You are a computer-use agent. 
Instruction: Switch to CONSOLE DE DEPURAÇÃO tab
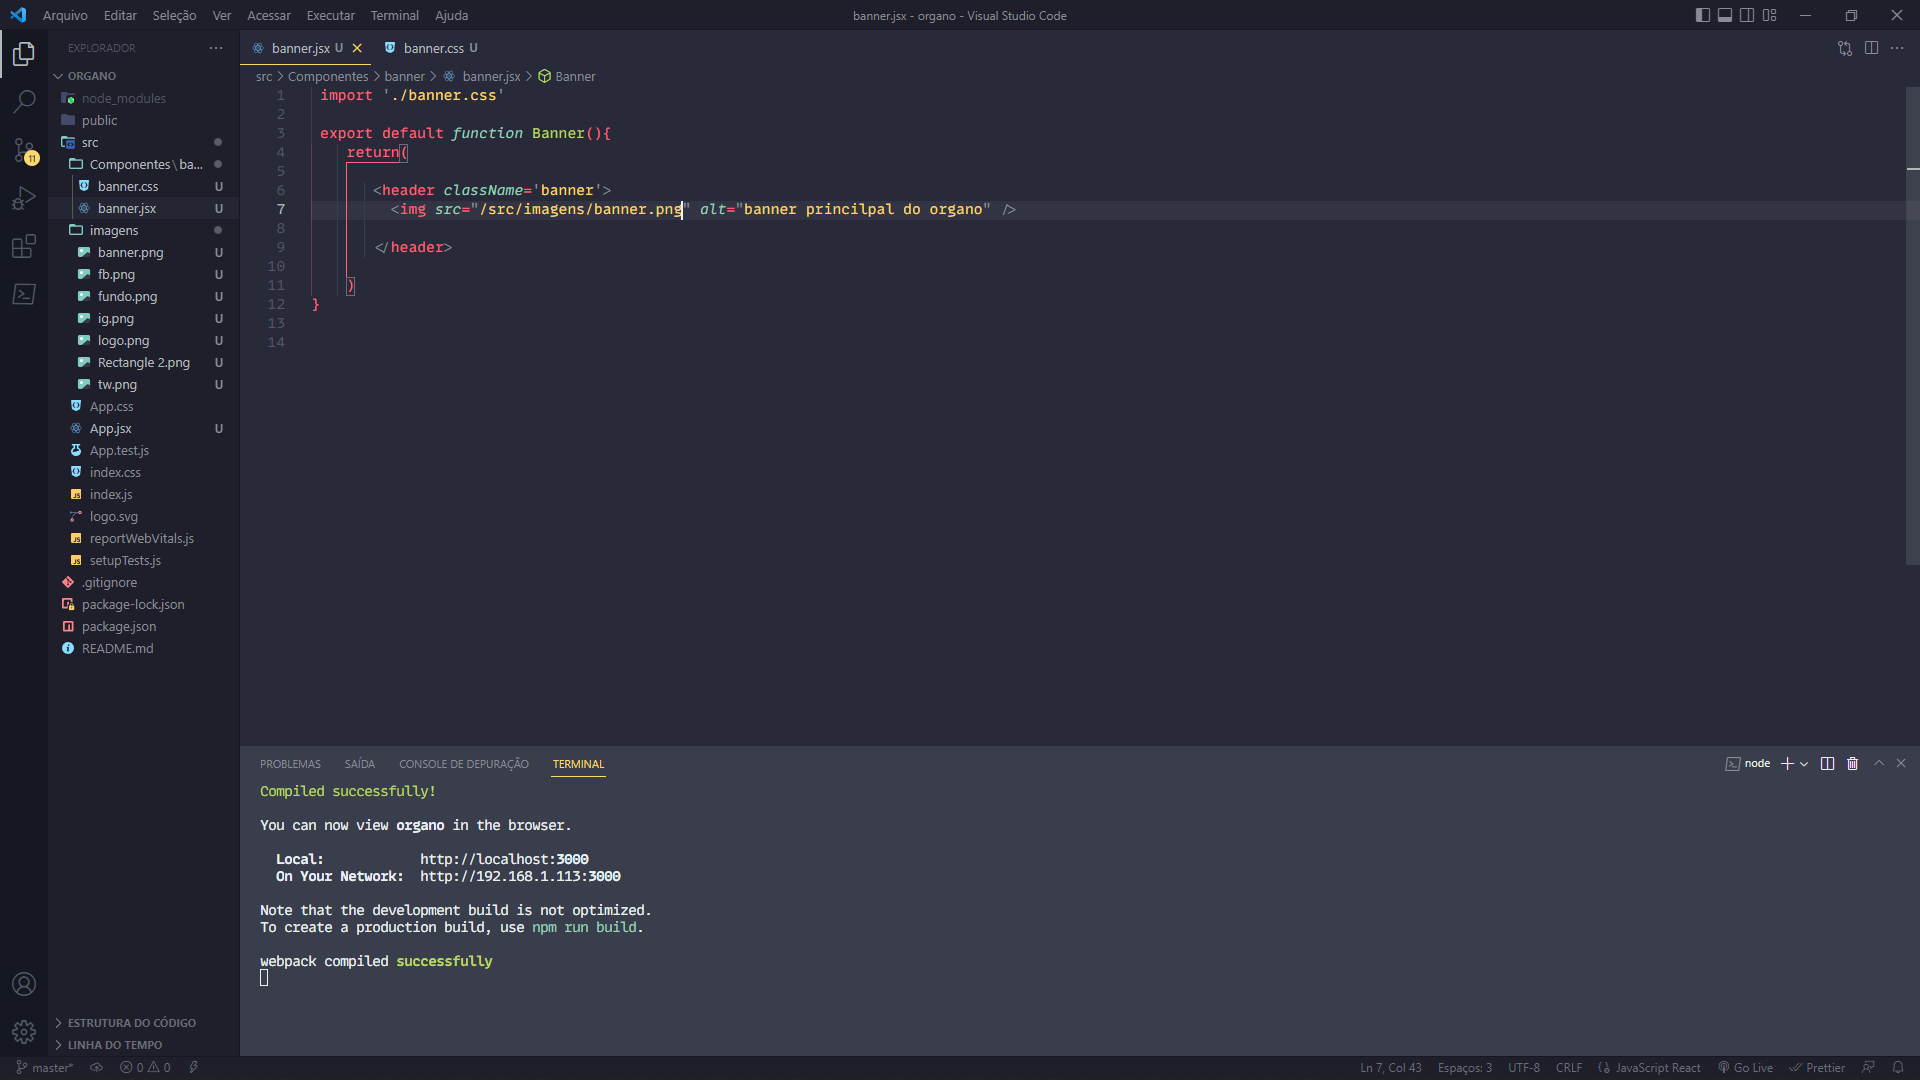pyautogui.click(x=464, y=764)
